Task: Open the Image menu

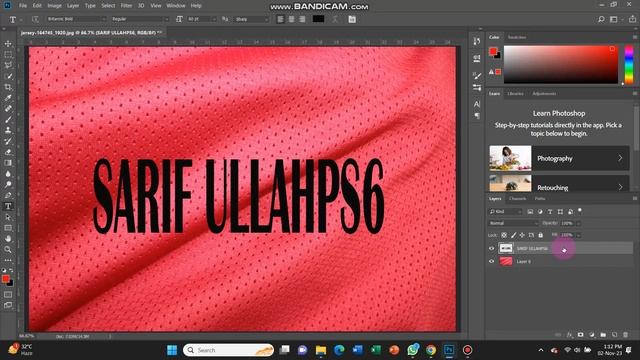Action: point(54,6)
